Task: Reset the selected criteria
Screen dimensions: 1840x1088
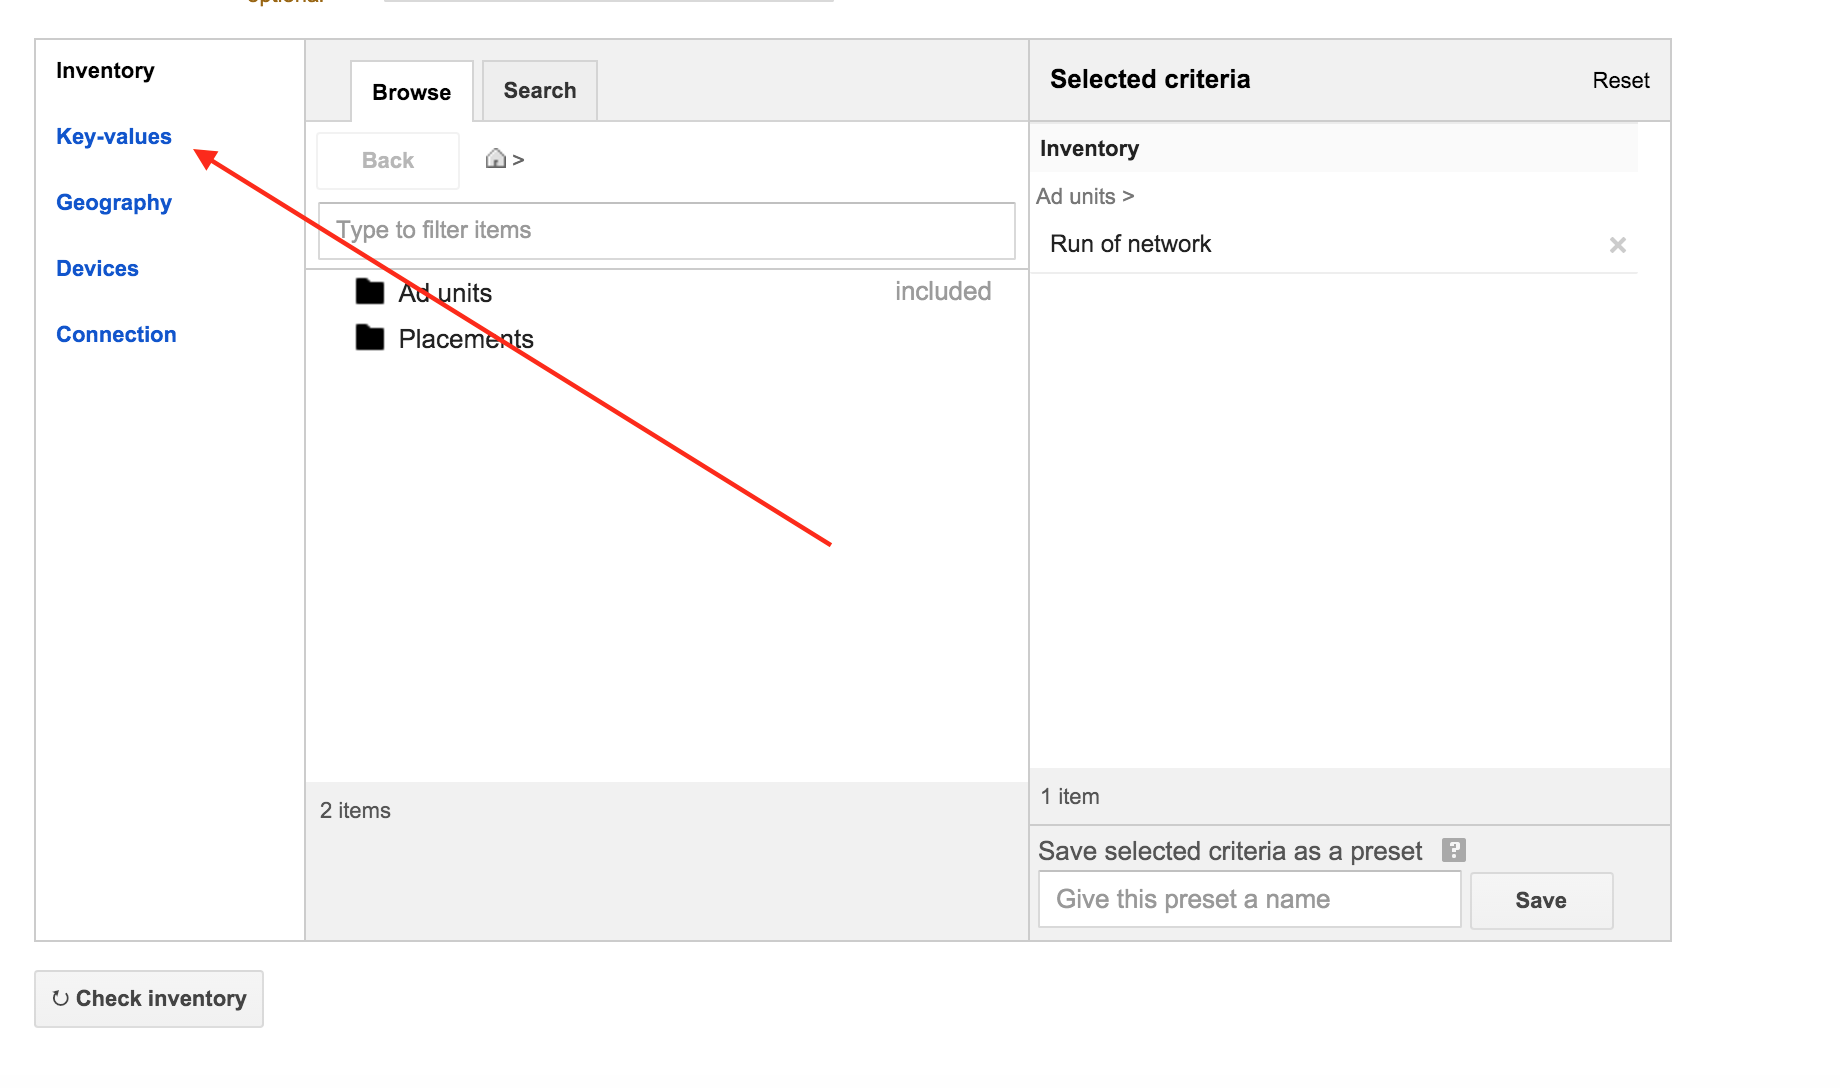Action: tap(1620, 81)
